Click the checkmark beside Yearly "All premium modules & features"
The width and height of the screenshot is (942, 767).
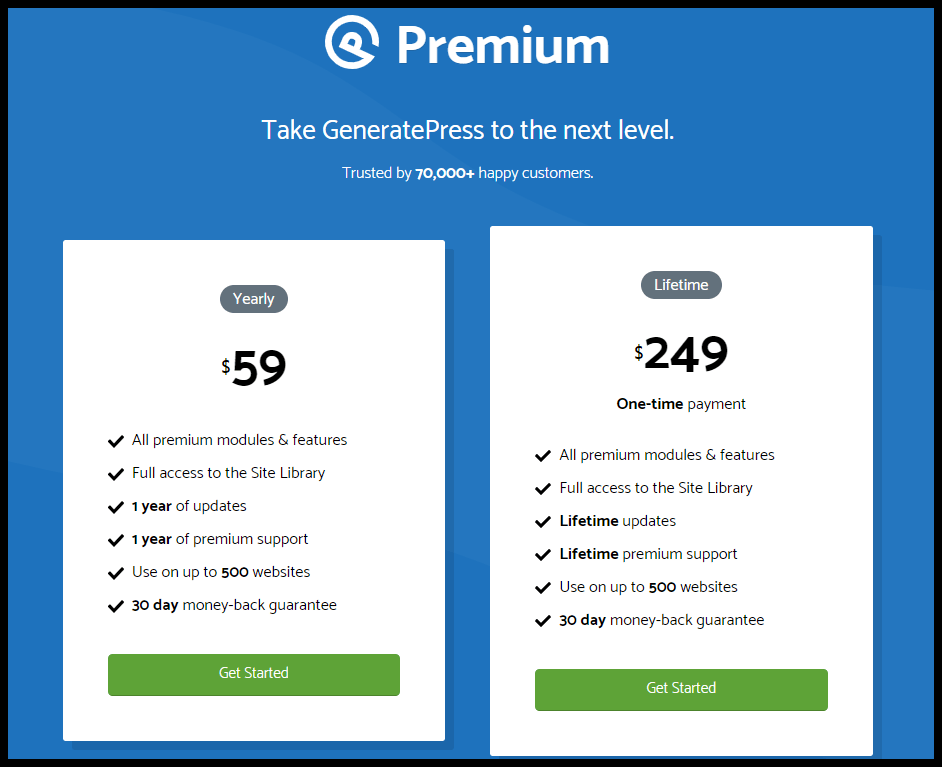click(115, 440)
